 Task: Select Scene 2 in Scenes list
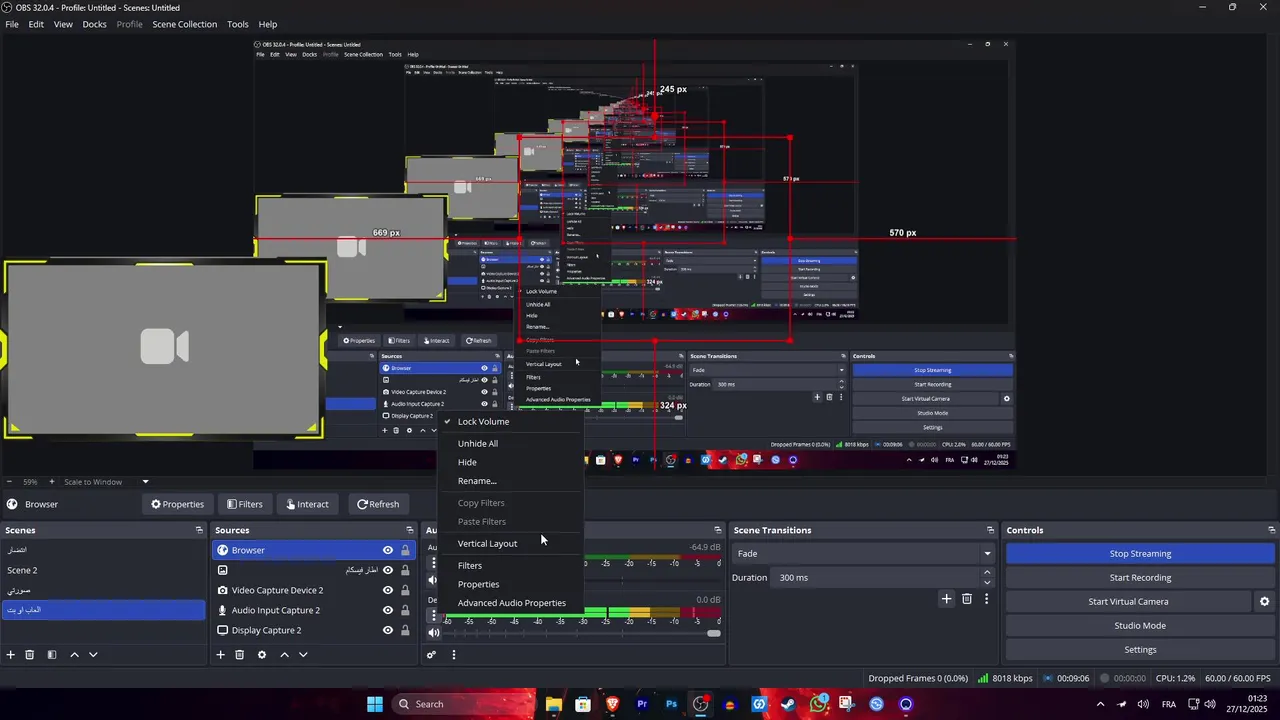pos(103,570)
